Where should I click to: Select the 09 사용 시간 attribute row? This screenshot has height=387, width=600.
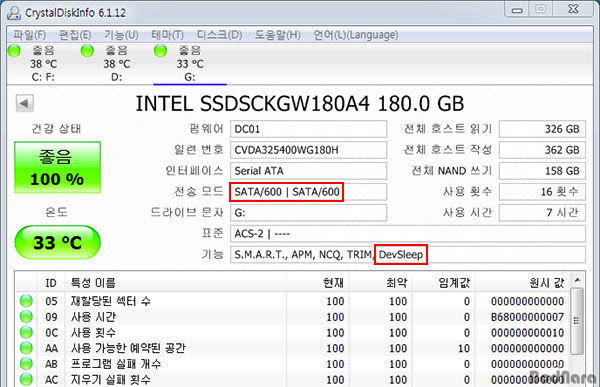(293, 317)
